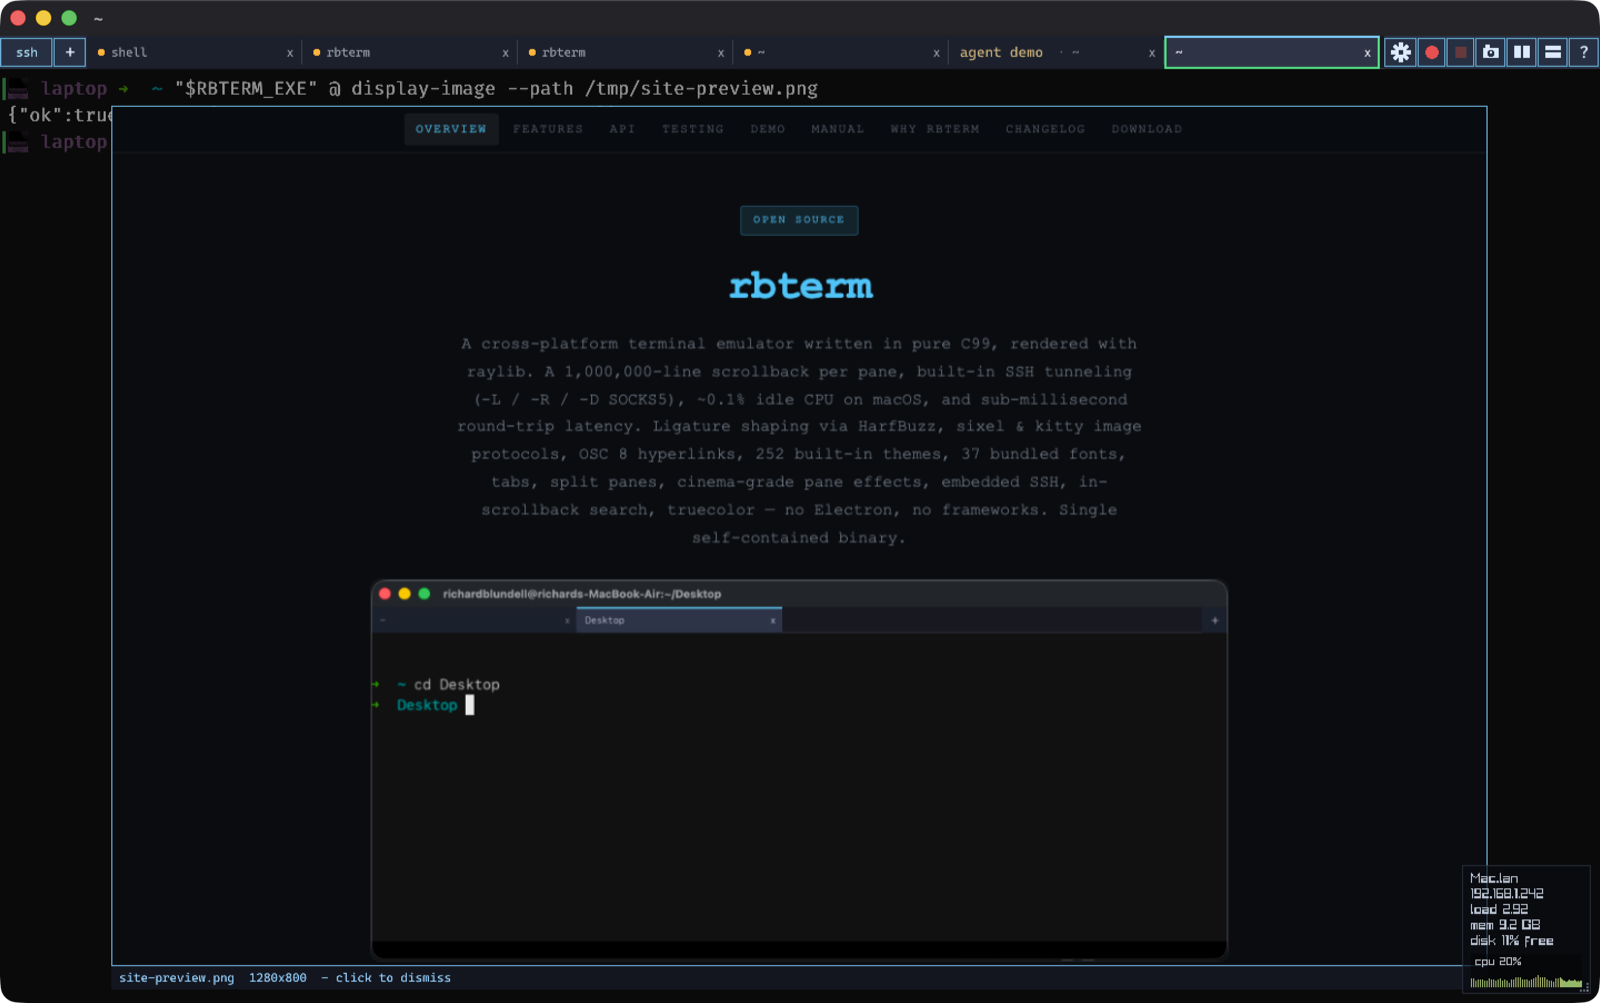Click FEATURES in the site preview nav

coord(548,129)
